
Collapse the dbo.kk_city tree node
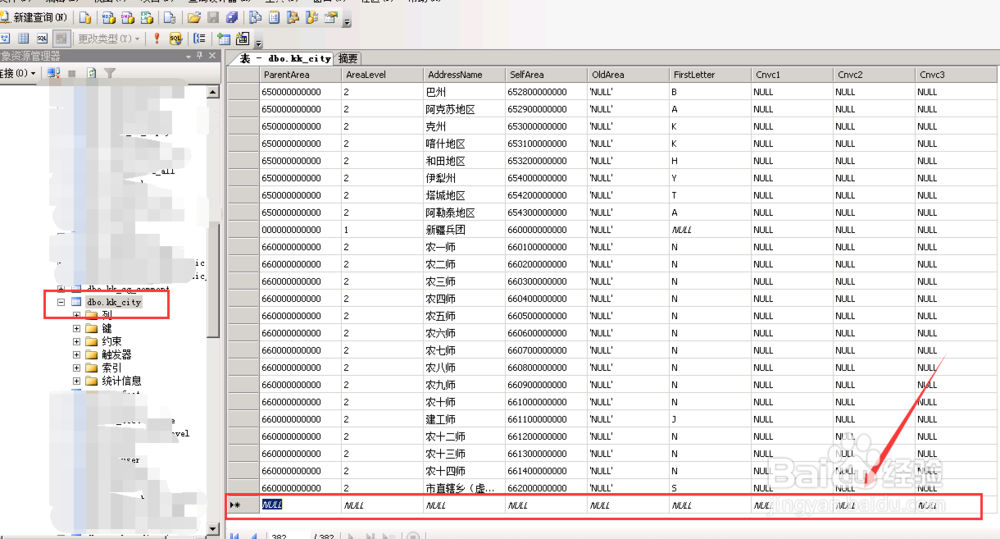coord(61,302)
